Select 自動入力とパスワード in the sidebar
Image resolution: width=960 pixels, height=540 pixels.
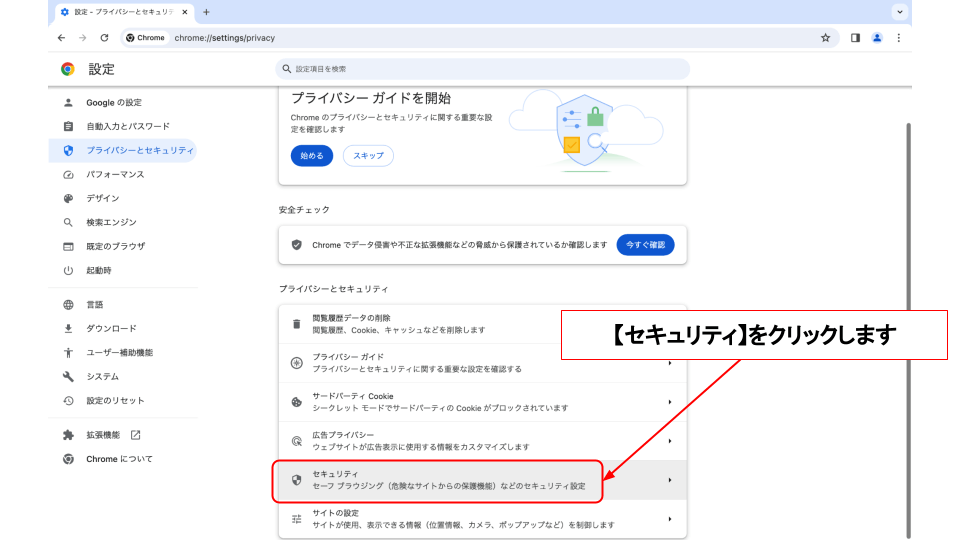click(127, 126)
